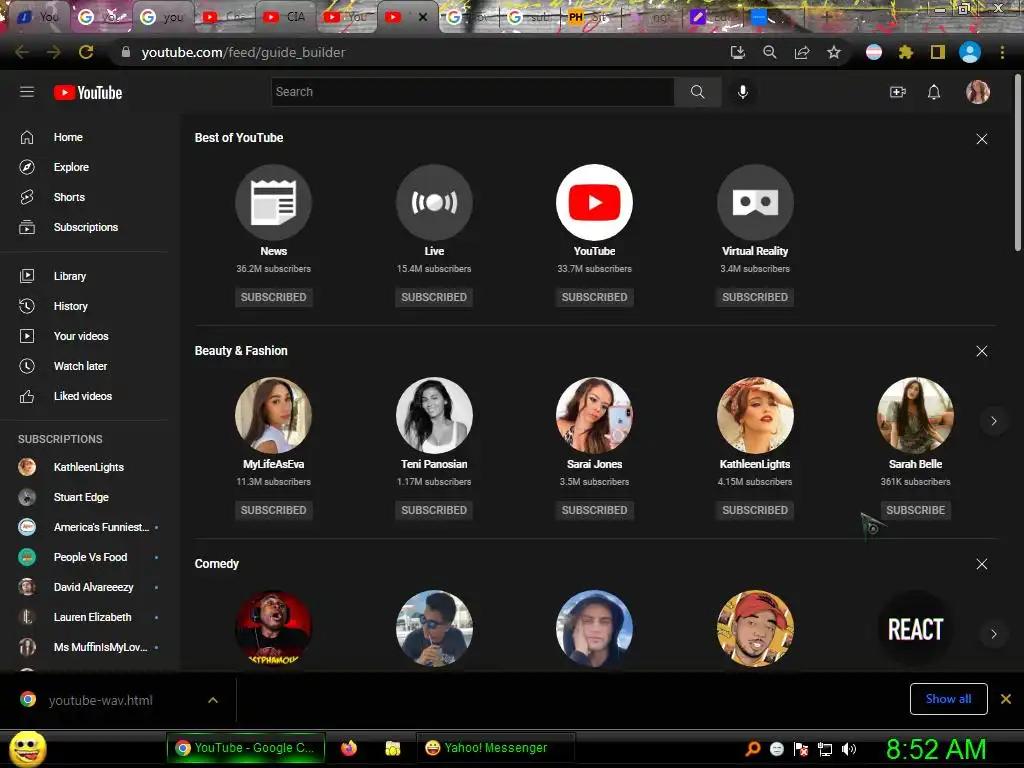Open Lauren Elizabeth subscription
This screenshot has width=1024, height=768.
[x=90, y=617]
